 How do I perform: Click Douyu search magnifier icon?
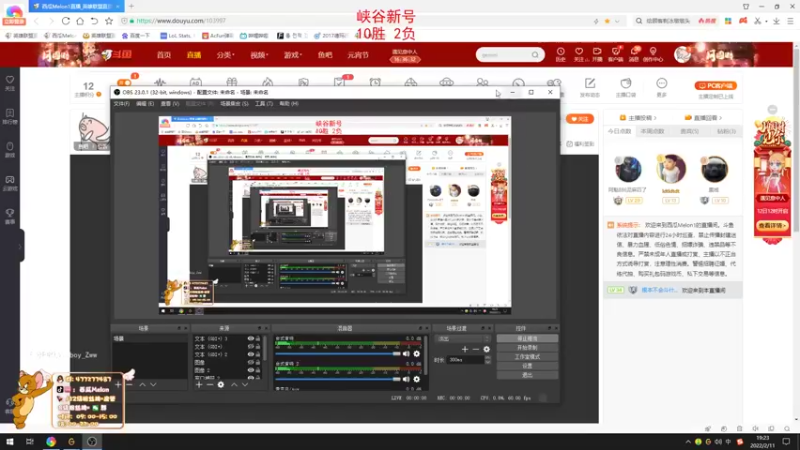pos(535,55)
